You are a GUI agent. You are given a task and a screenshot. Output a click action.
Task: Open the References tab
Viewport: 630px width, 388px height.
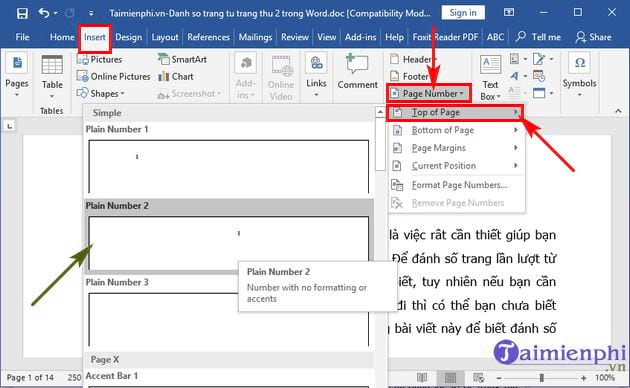(x=208, y=37)
